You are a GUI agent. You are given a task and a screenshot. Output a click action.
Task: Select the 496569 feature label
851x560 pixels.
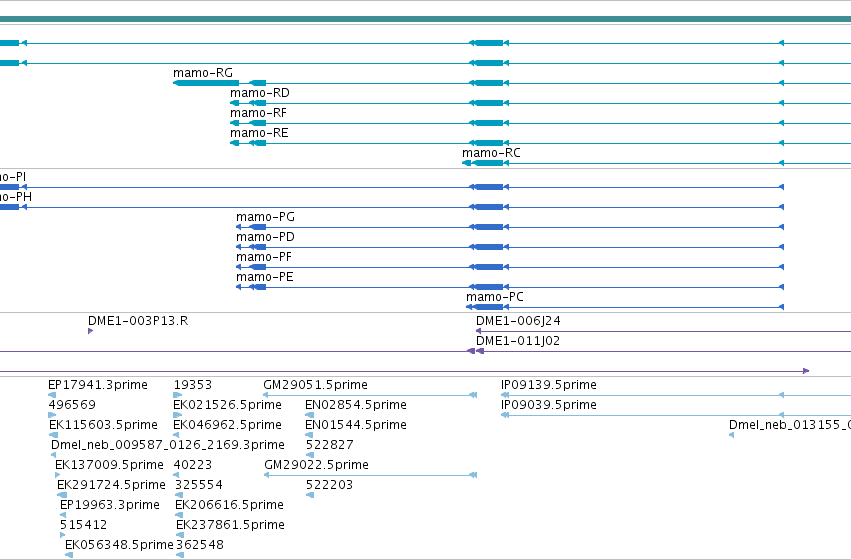(x=72, y=405)
